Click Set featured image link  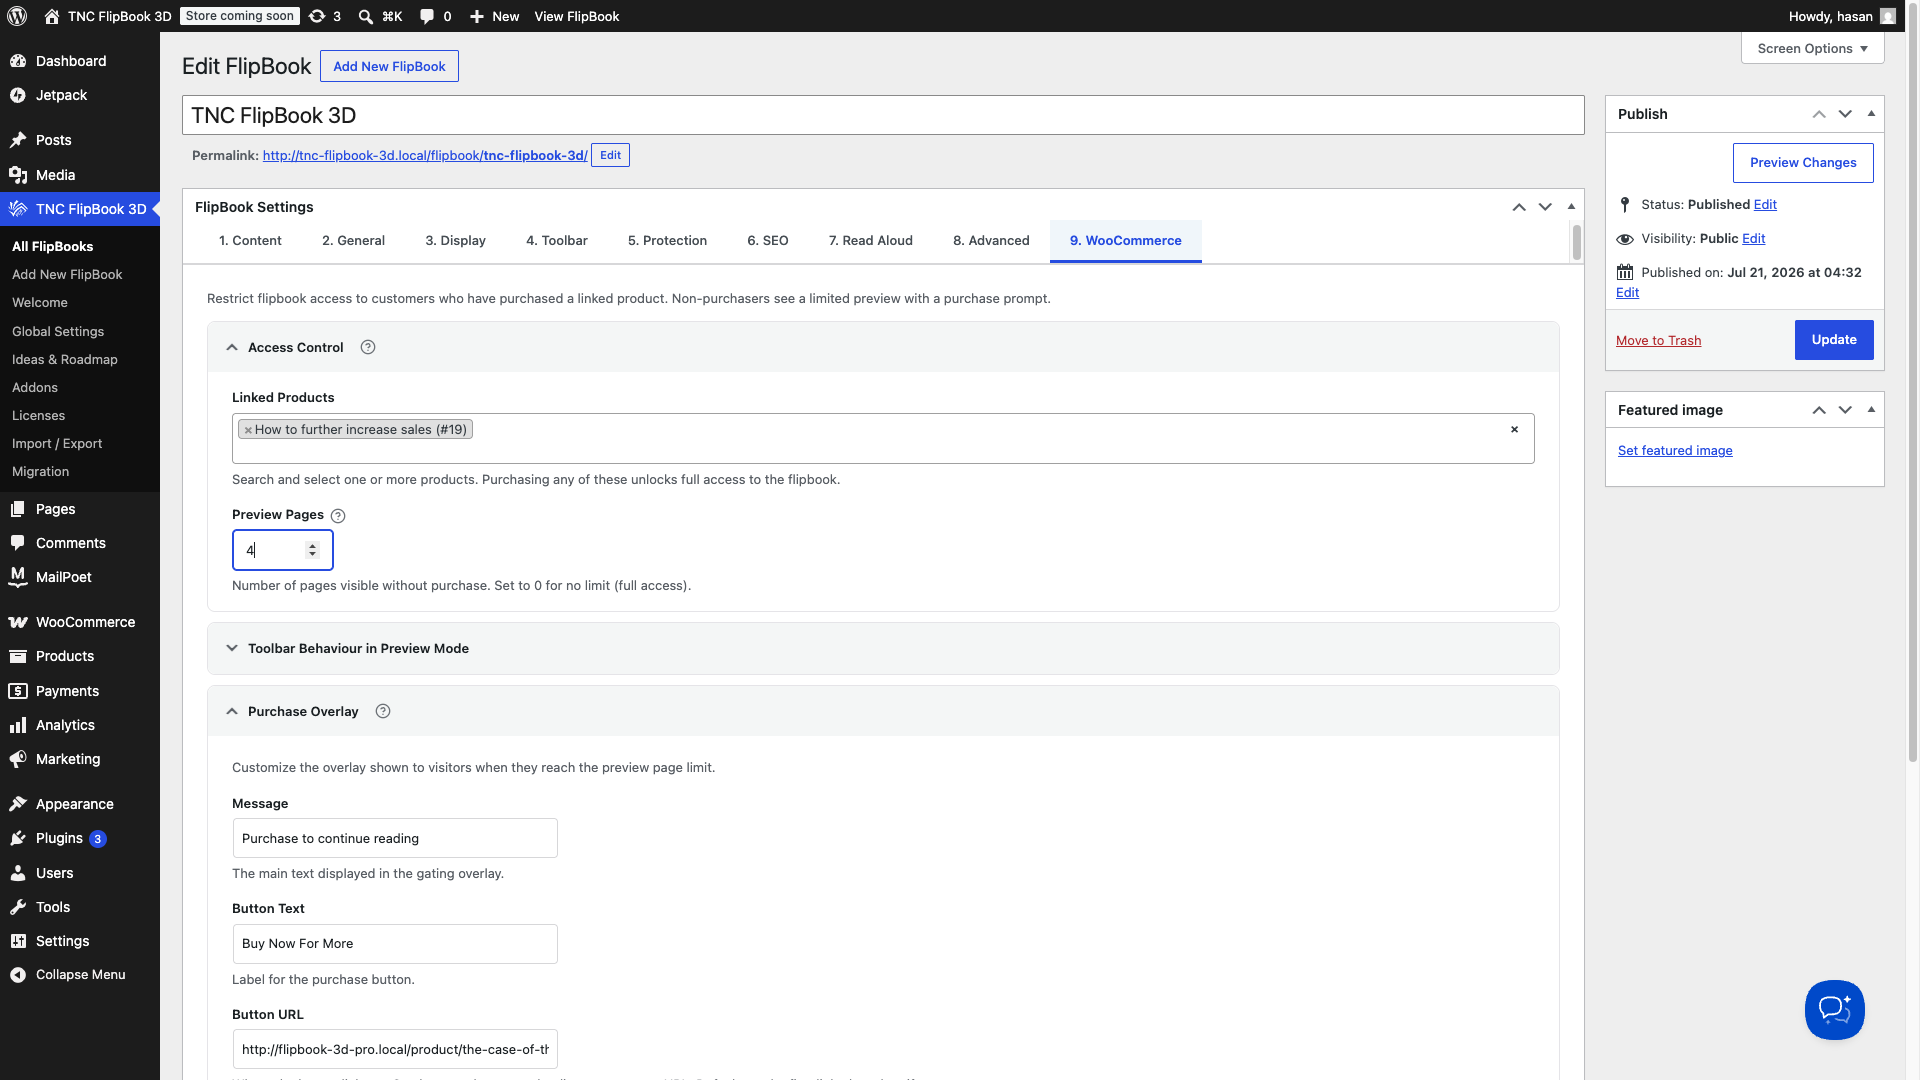[x=1675, y=451]
